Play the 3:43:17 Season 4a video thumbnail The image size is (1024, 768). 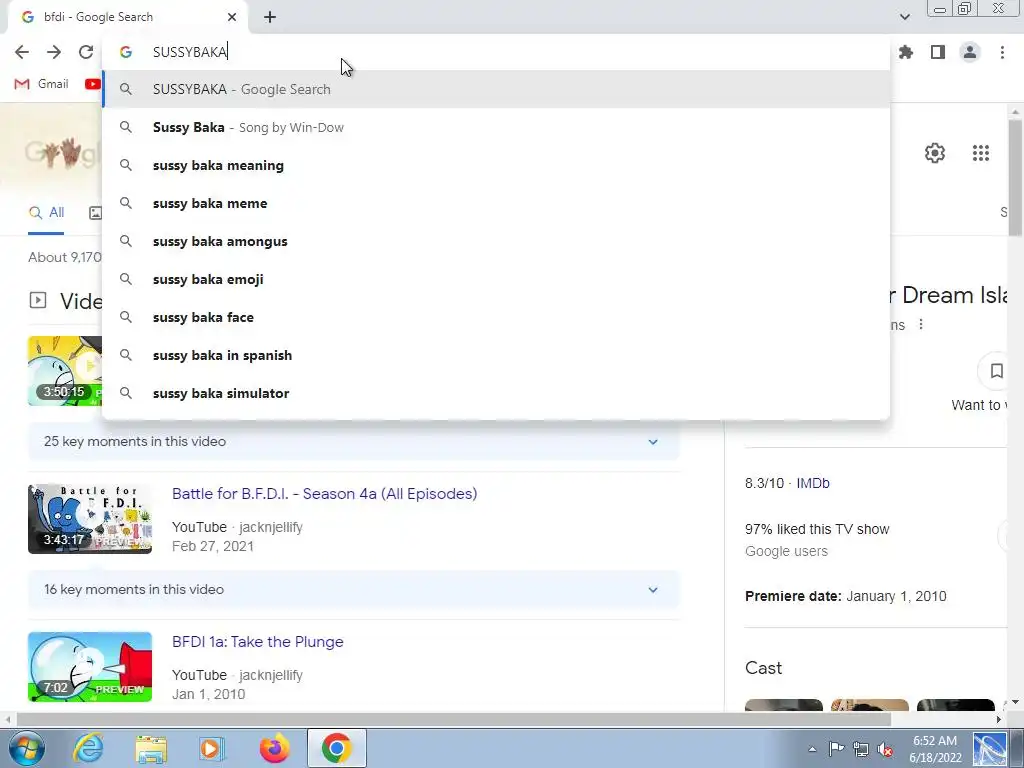tap(90, 519)
